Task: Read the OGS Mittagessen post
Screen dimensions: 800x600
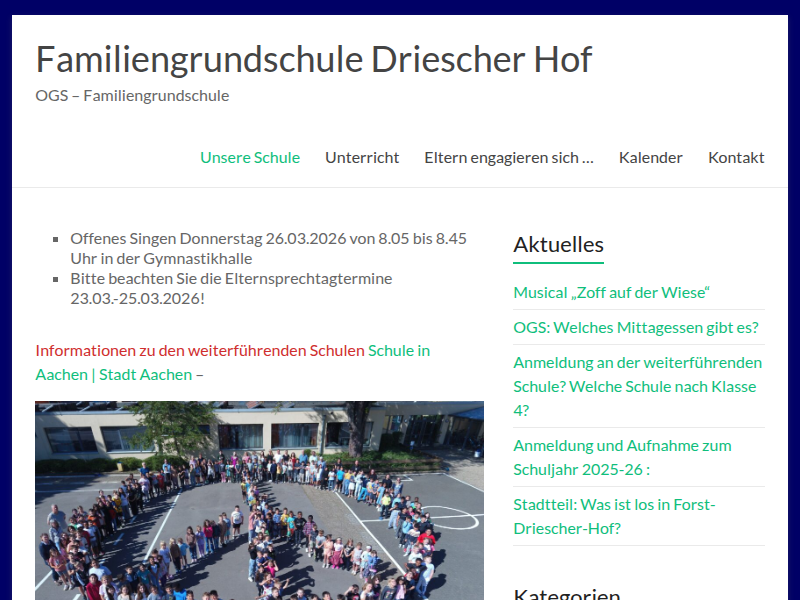Action: (635, 327)
